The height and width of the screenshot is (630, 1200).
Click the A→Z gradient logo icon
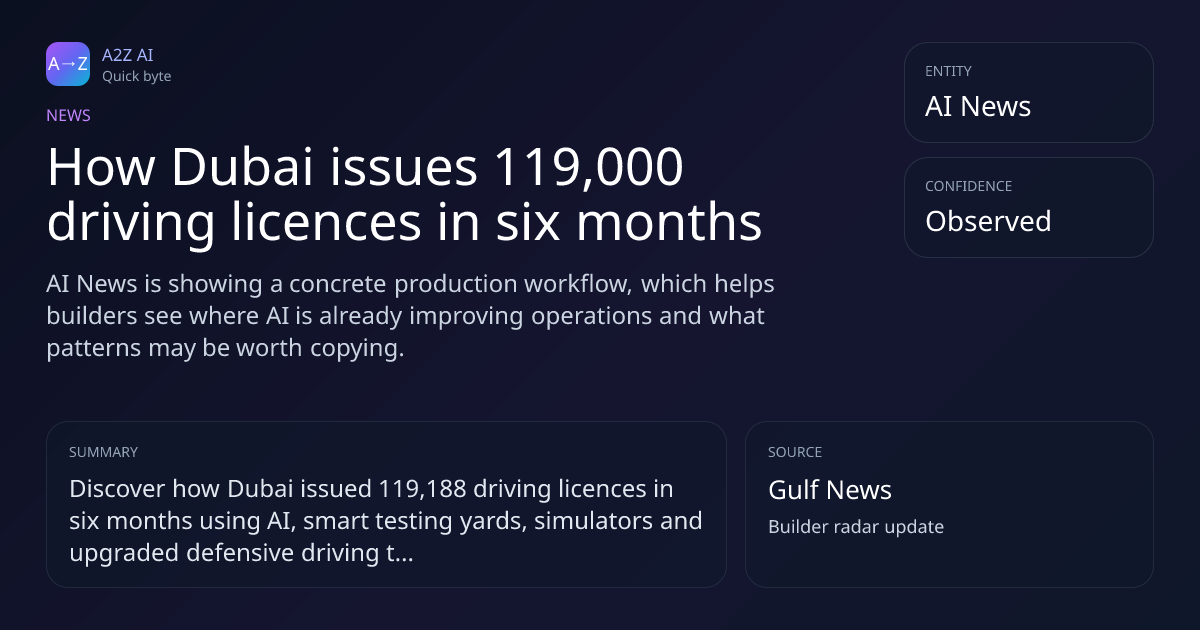tap(68, 64)
